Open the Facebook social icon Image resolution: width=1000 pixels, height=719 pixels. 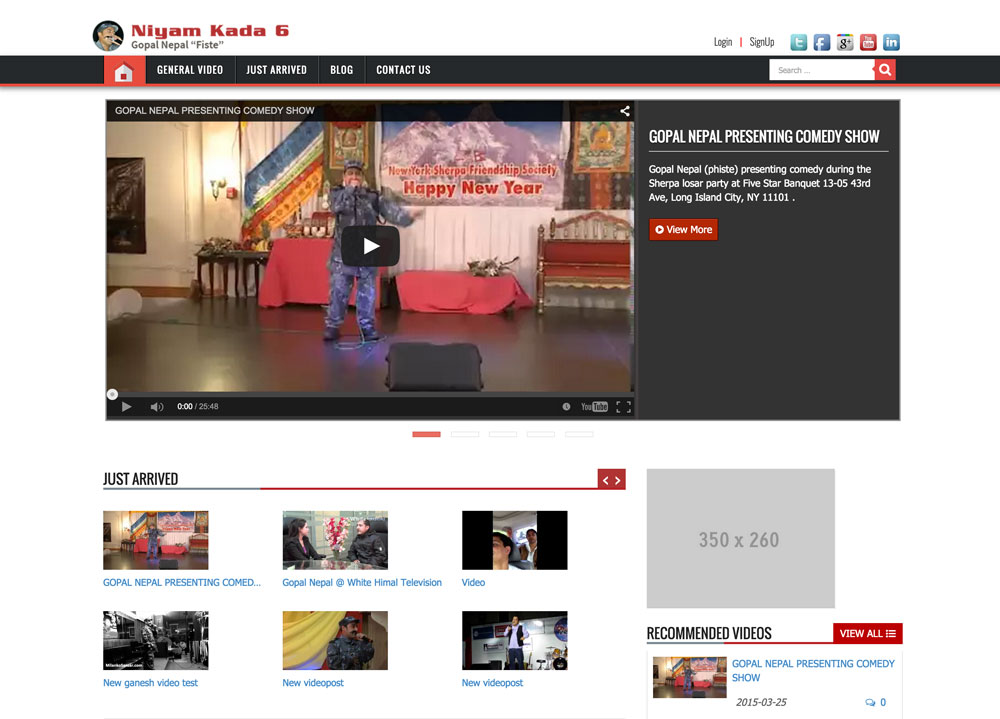tap(821, 42)
